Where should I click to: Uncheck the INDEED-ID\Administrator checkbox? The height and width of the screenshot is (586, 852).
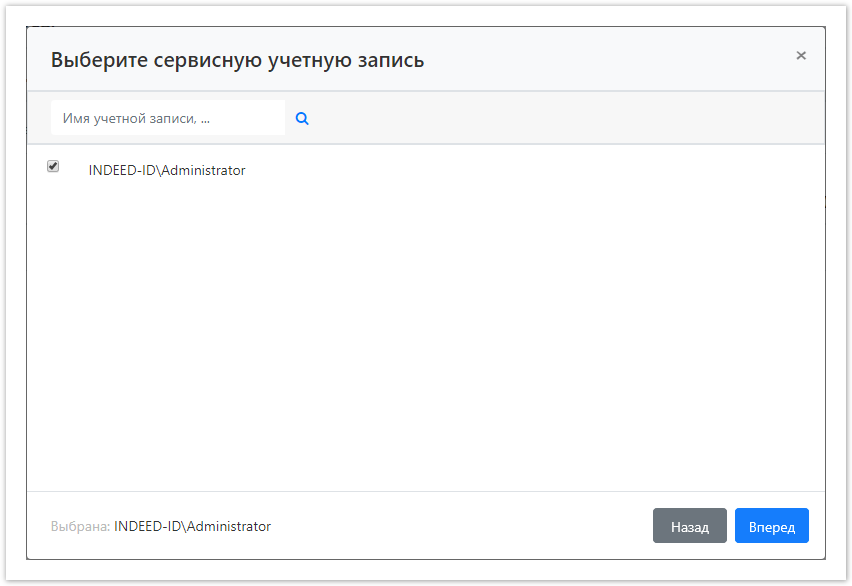53,167
